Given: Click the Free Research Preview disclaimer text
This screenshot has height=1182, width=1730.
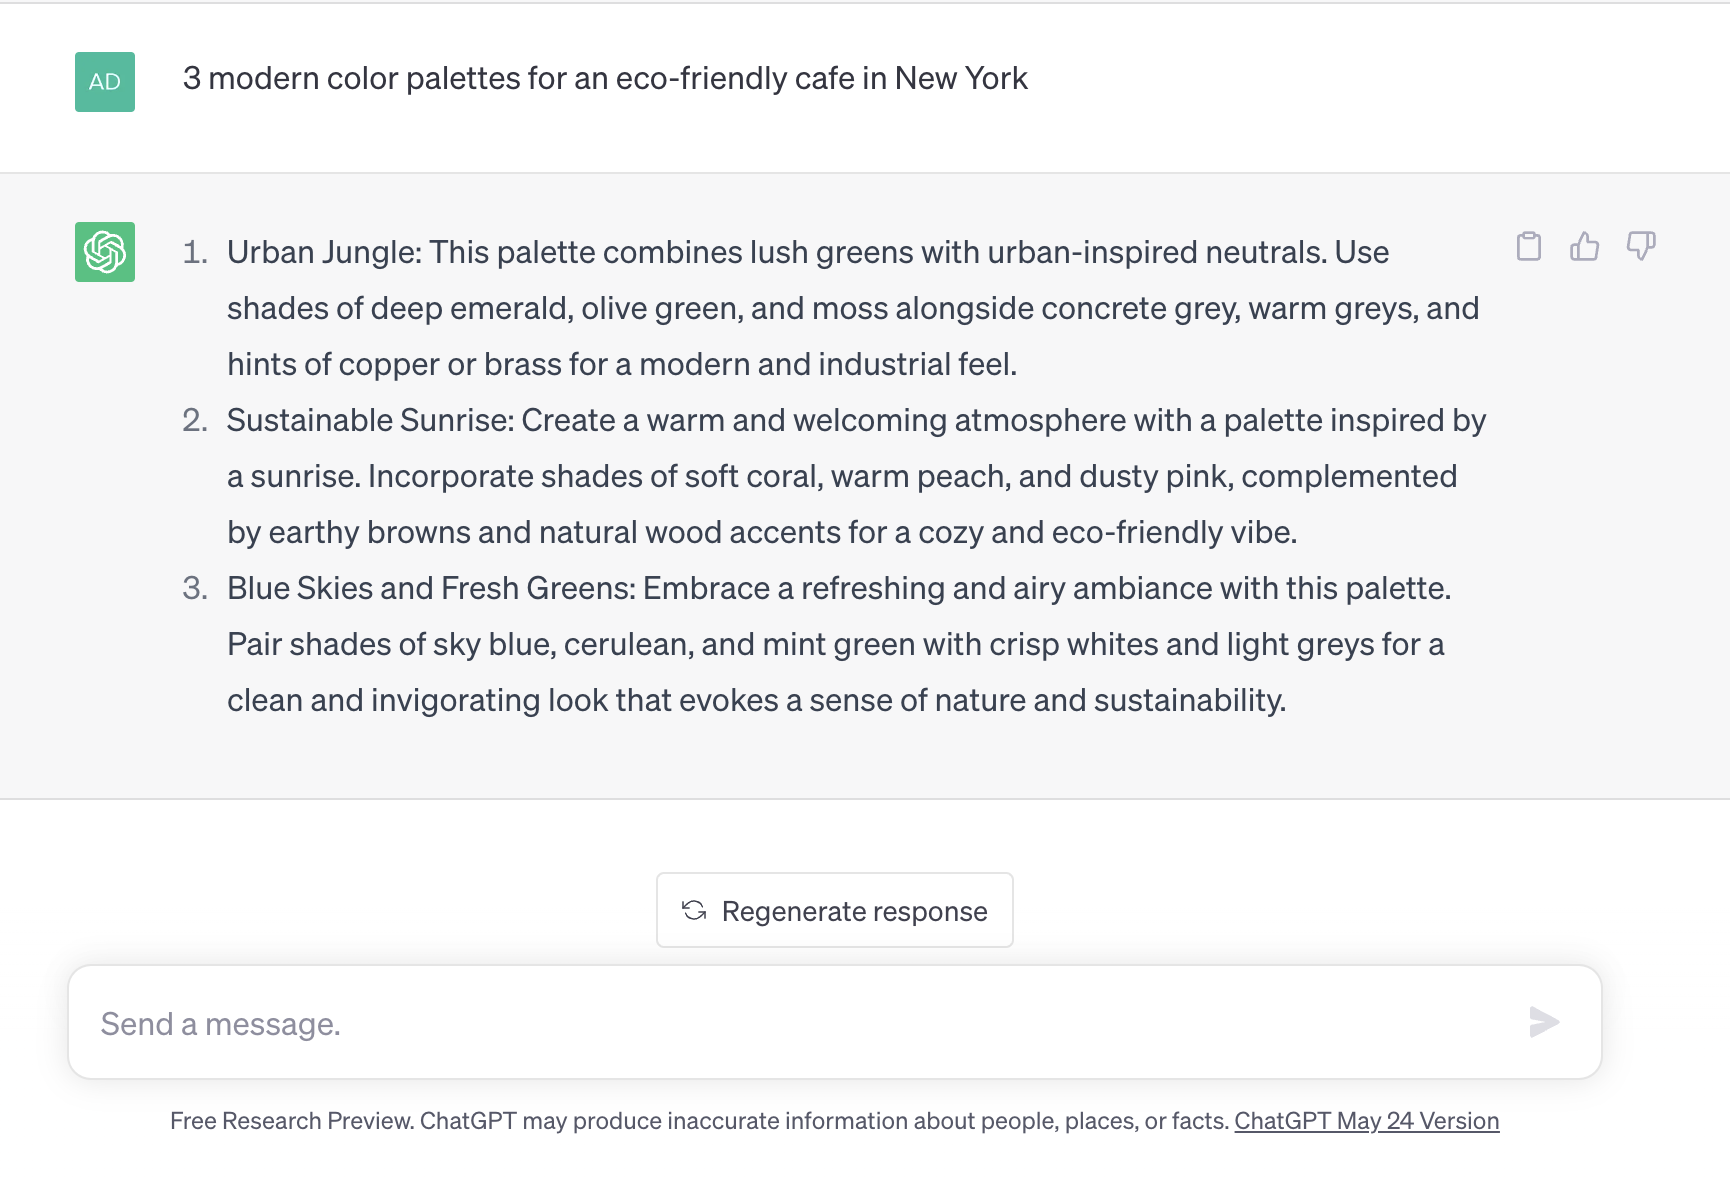Looking at the screenshot, I should (x=699, y=1121).
